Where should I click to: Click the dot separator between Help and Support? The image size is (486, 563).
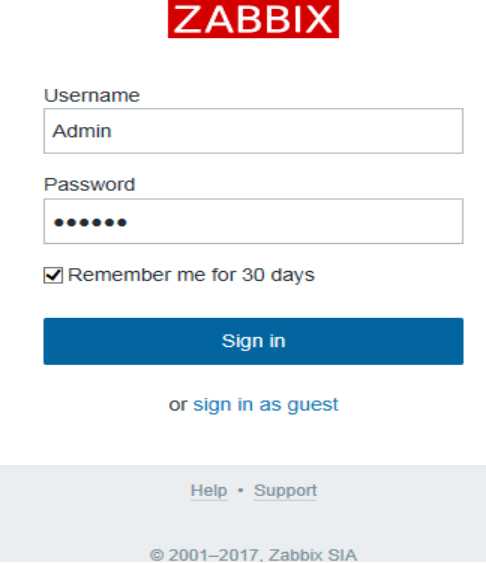(240, 490)
